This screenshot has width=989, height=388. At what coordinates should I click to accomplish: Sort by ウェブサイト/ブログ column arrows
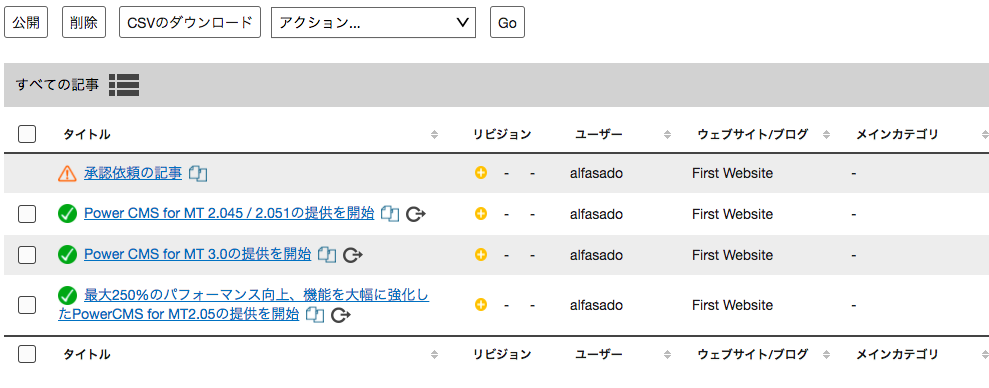click(826, 134)
